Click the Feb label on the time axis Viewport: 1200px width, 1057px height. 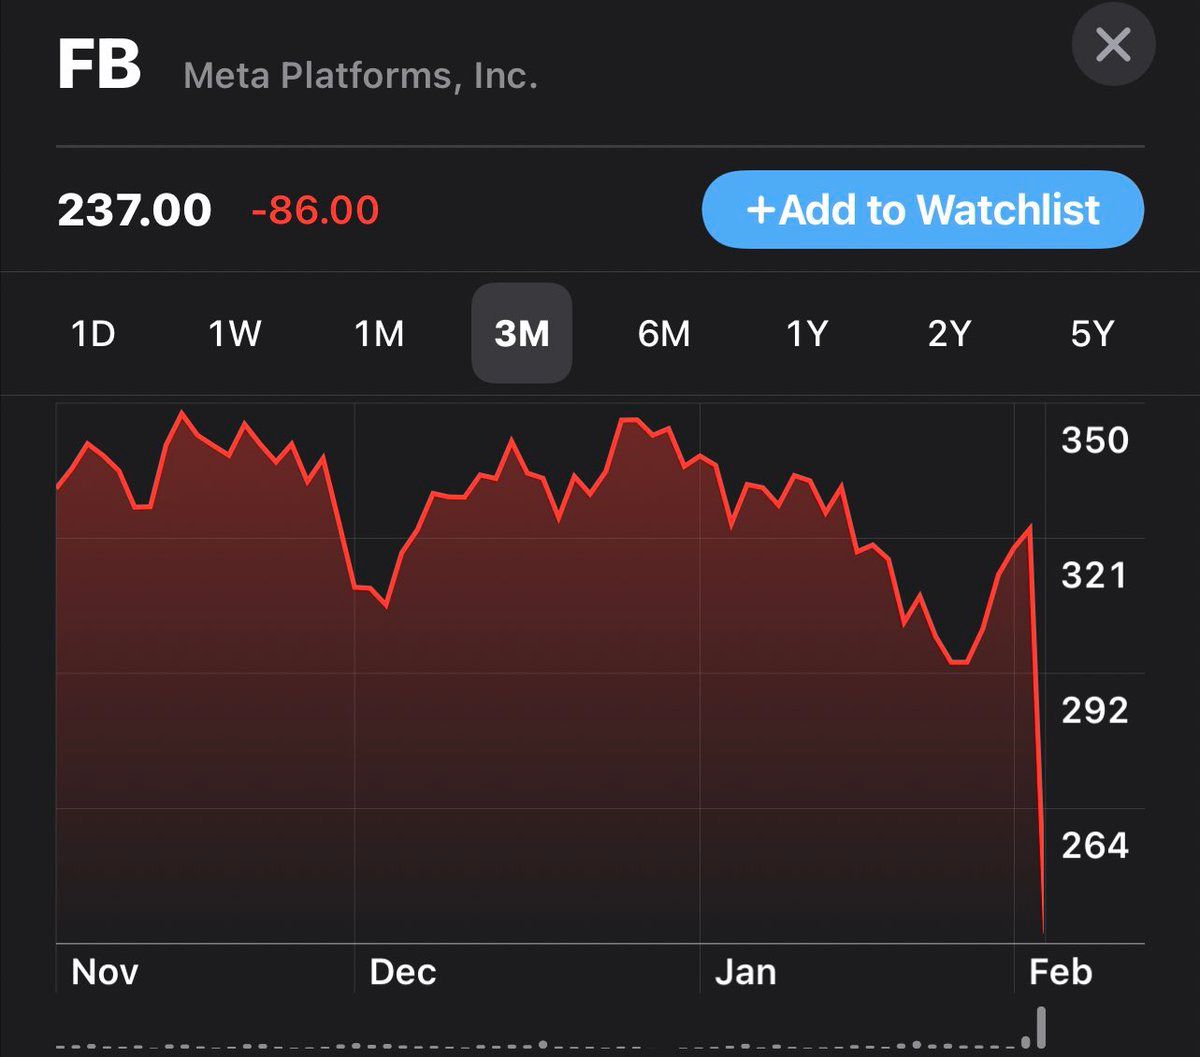point(1061,972)
